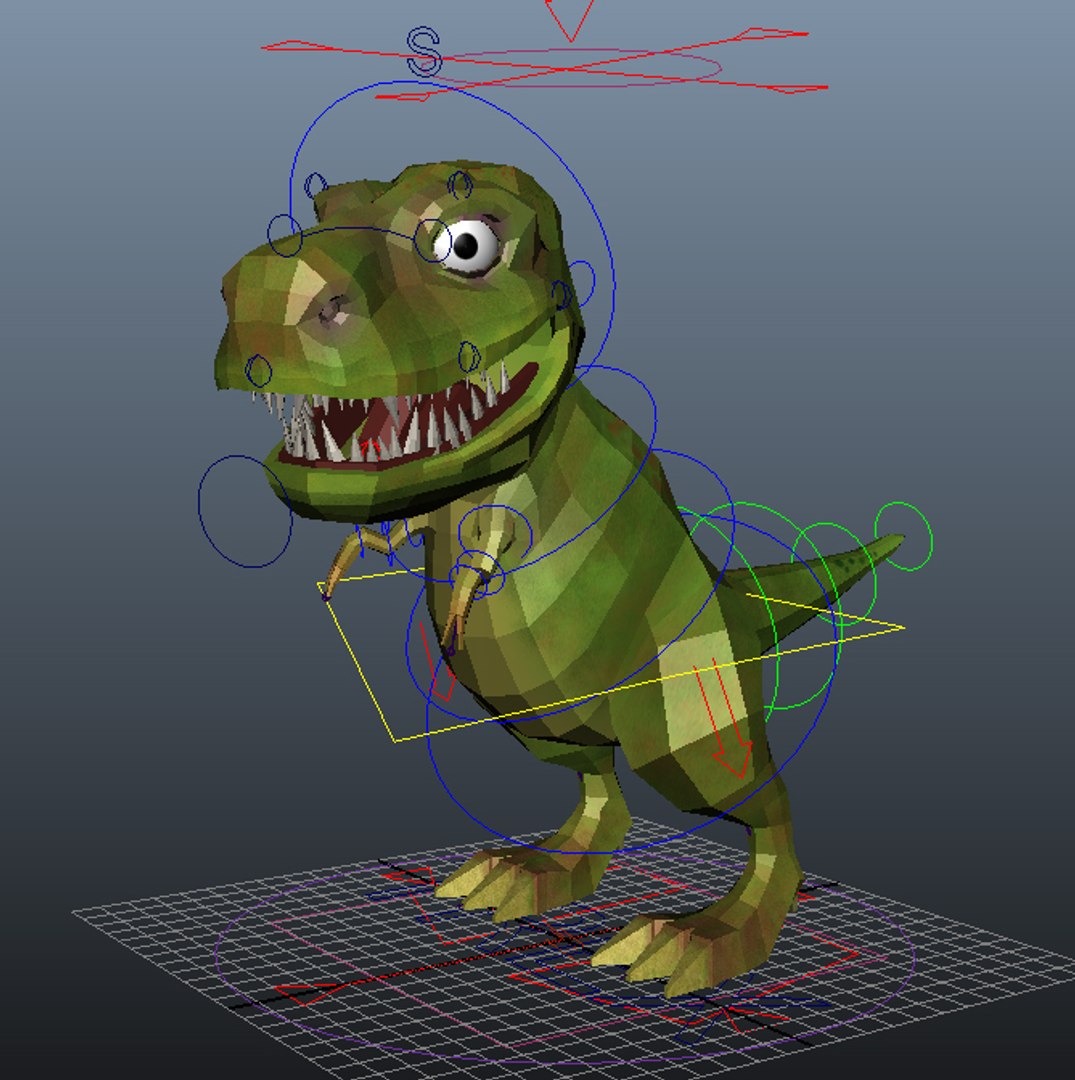Click the red downward triangle at the top

point(570,19)
